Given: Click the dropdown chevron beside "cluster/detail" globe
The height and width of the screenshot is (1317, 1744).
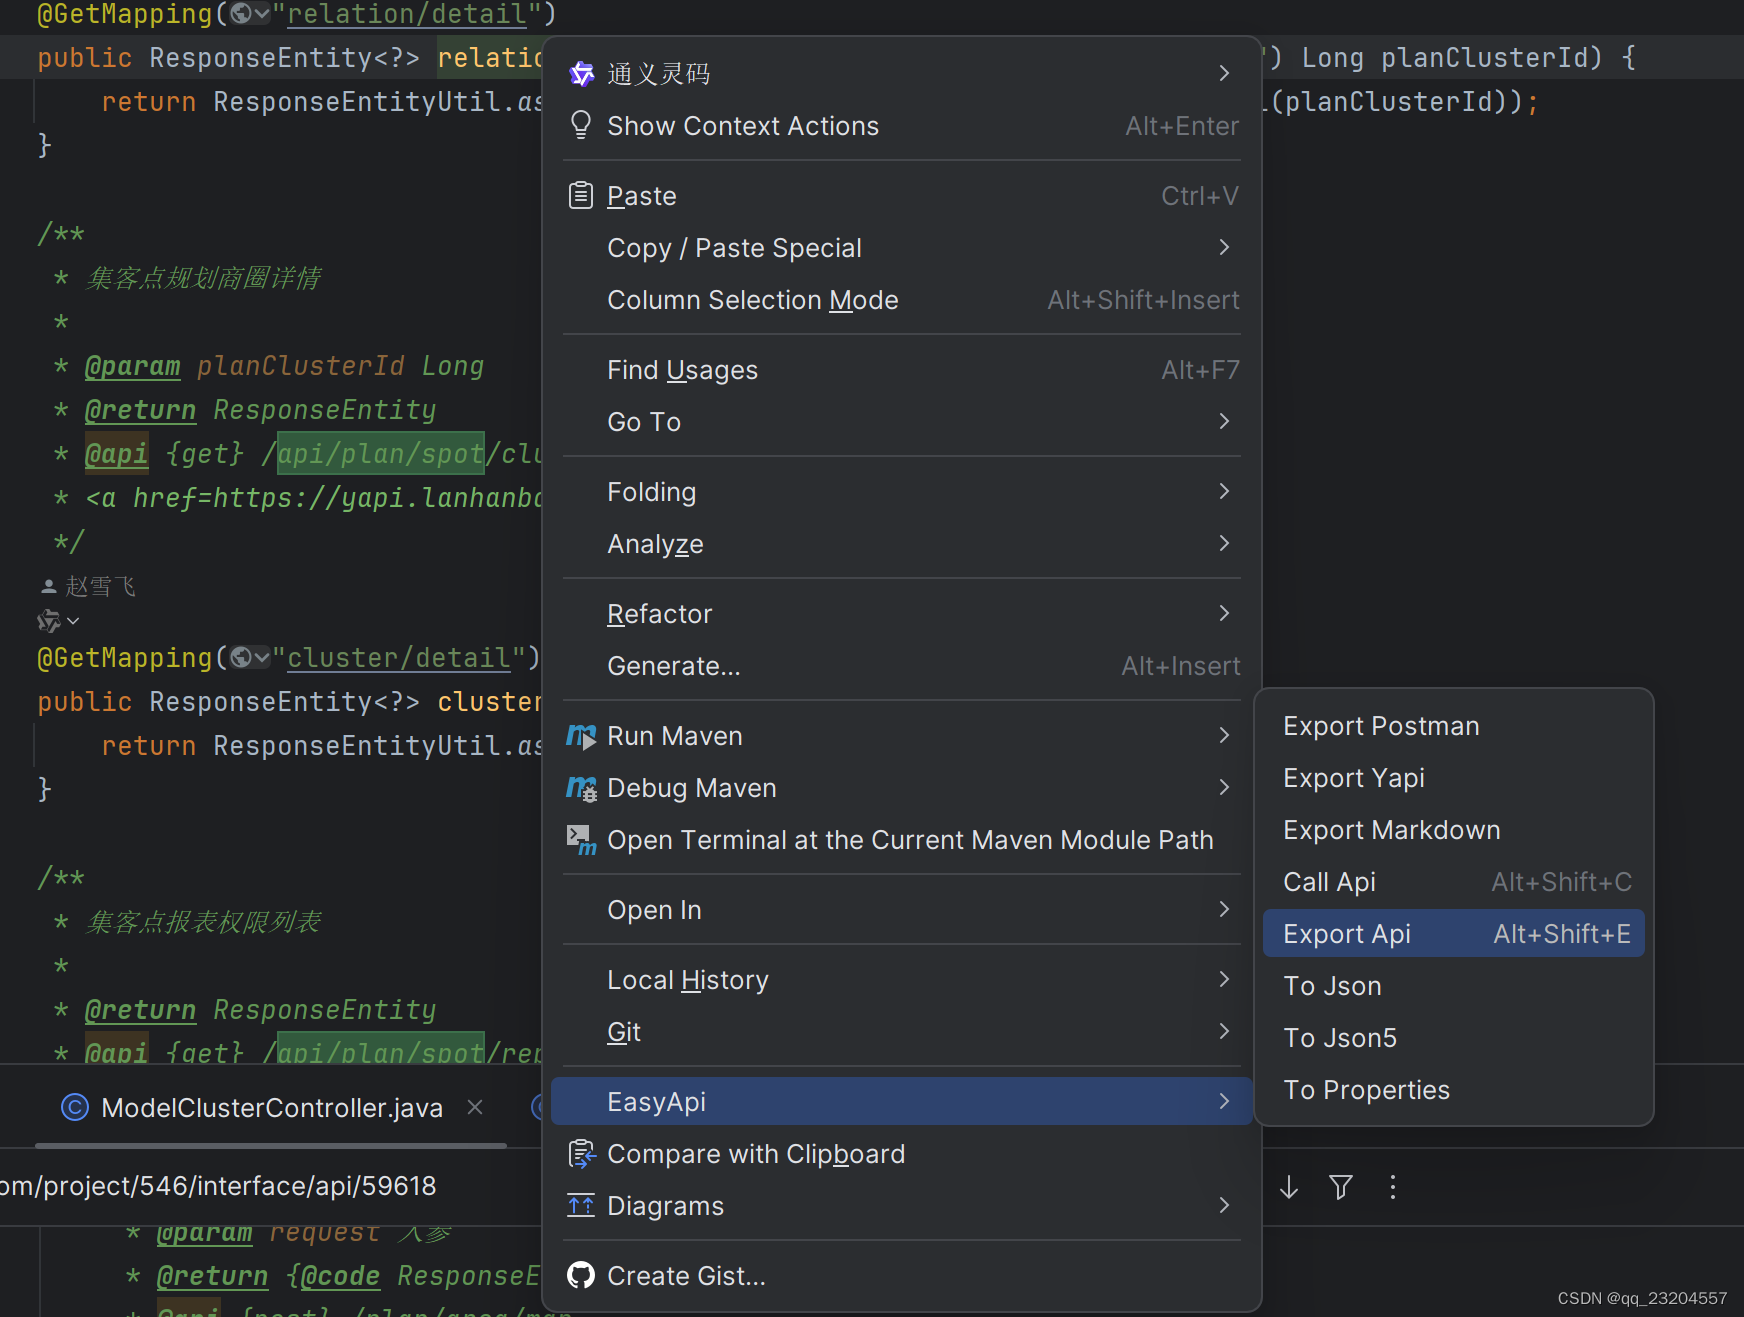Looking at the screenshot, I should (262, 657).
